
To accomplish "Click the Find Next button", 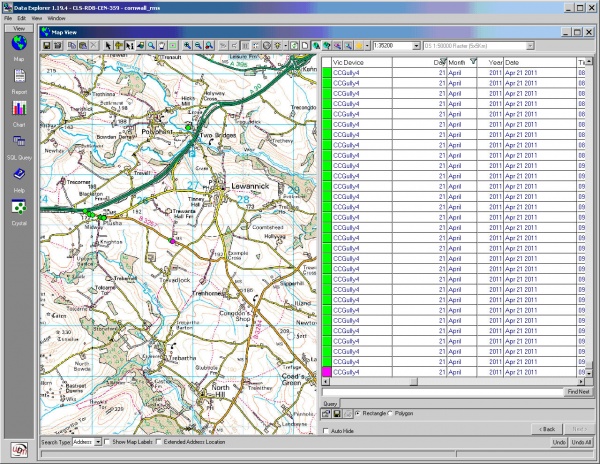I will (x=578, y=392).
